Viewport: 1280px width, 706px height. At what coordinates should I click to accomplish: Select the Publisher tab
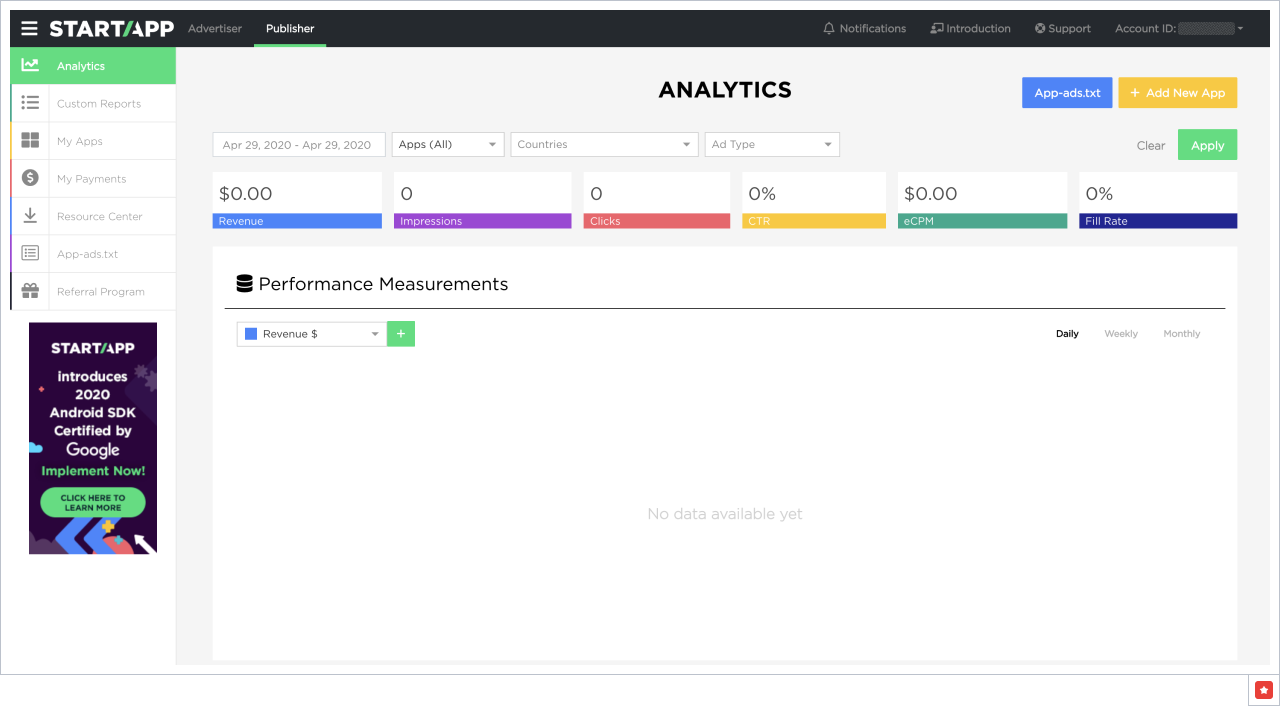pos(290,29)
